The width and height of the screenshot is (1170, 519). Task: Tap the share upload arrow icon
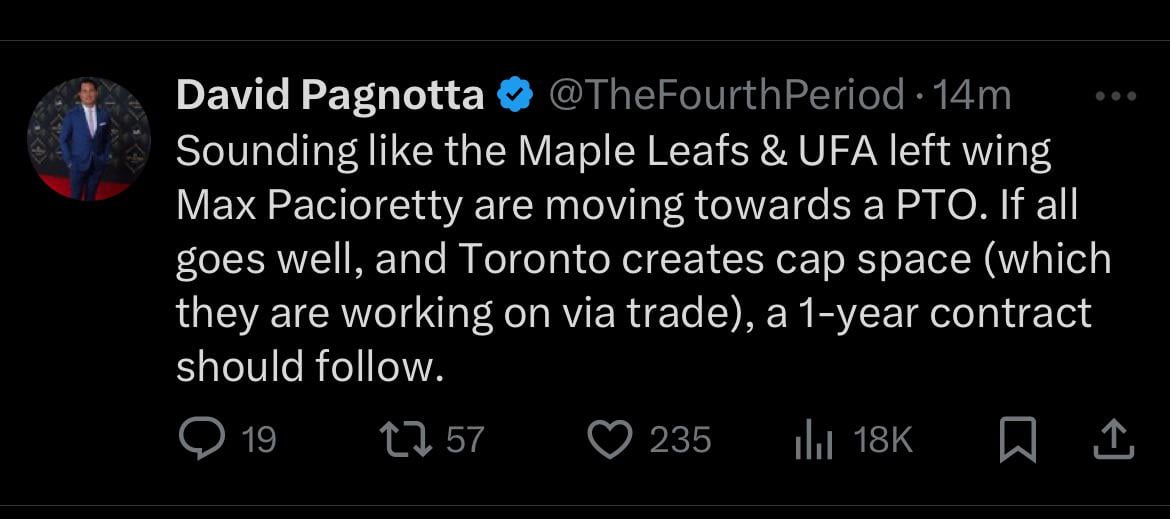tap(1112, 440)
